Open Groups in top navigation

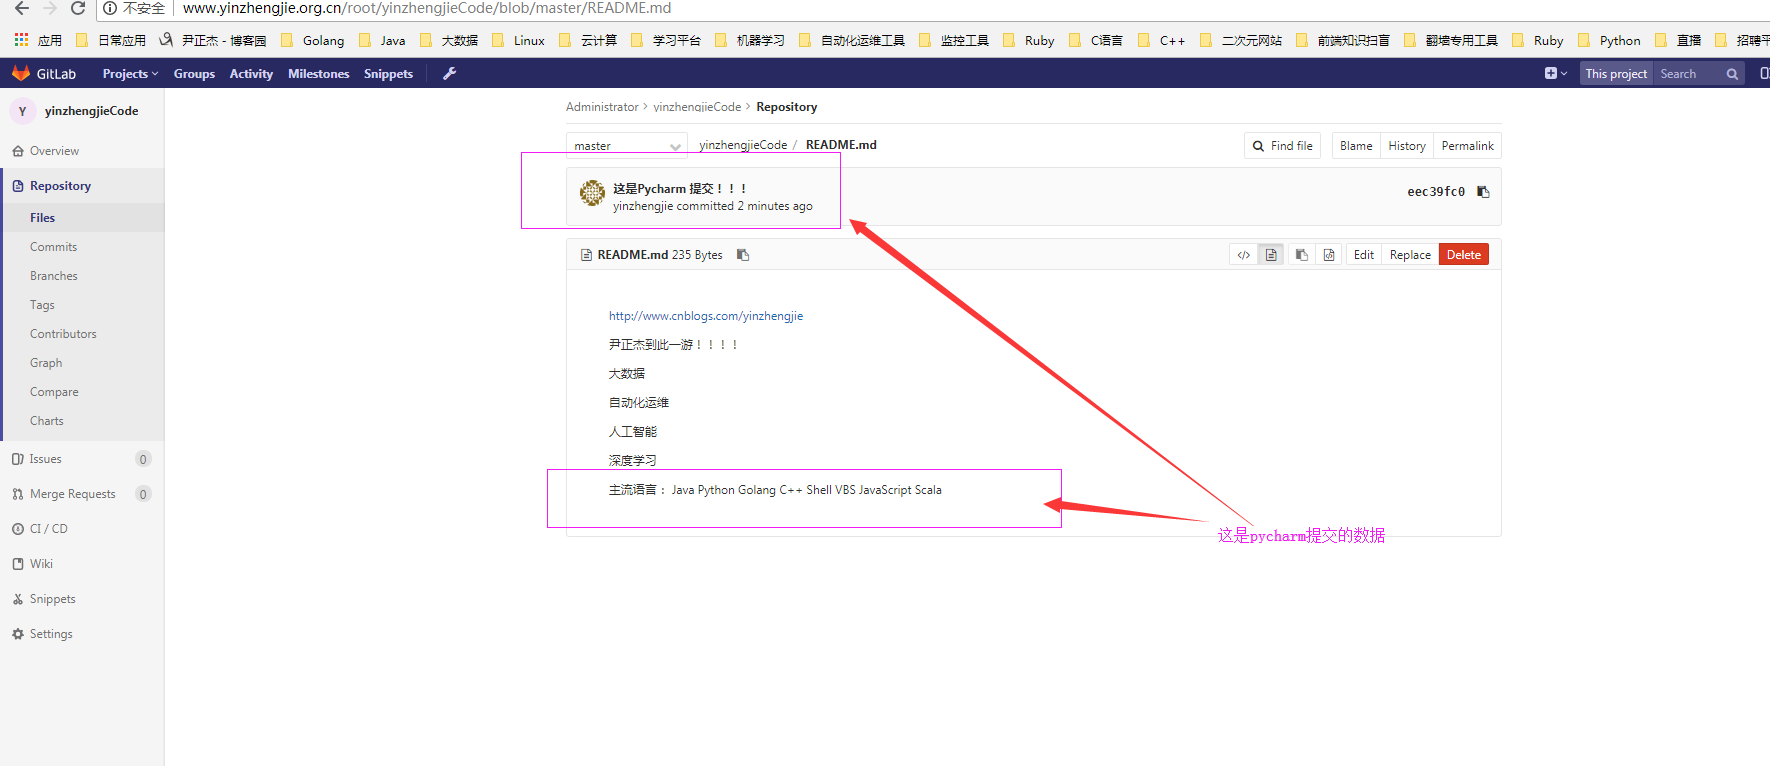point(194,74)
